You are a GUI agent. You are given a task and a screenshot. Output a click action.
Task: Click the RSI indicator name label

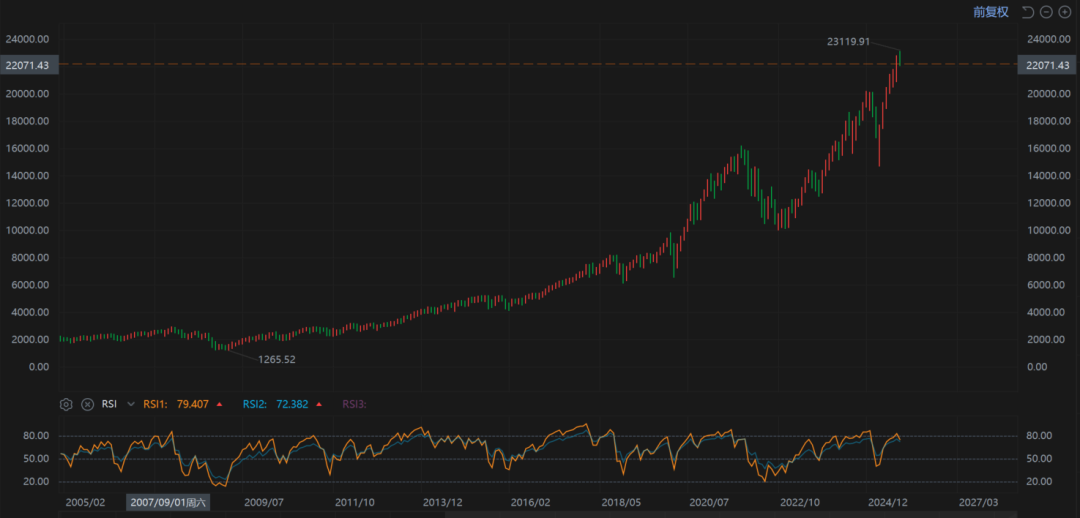110,404
